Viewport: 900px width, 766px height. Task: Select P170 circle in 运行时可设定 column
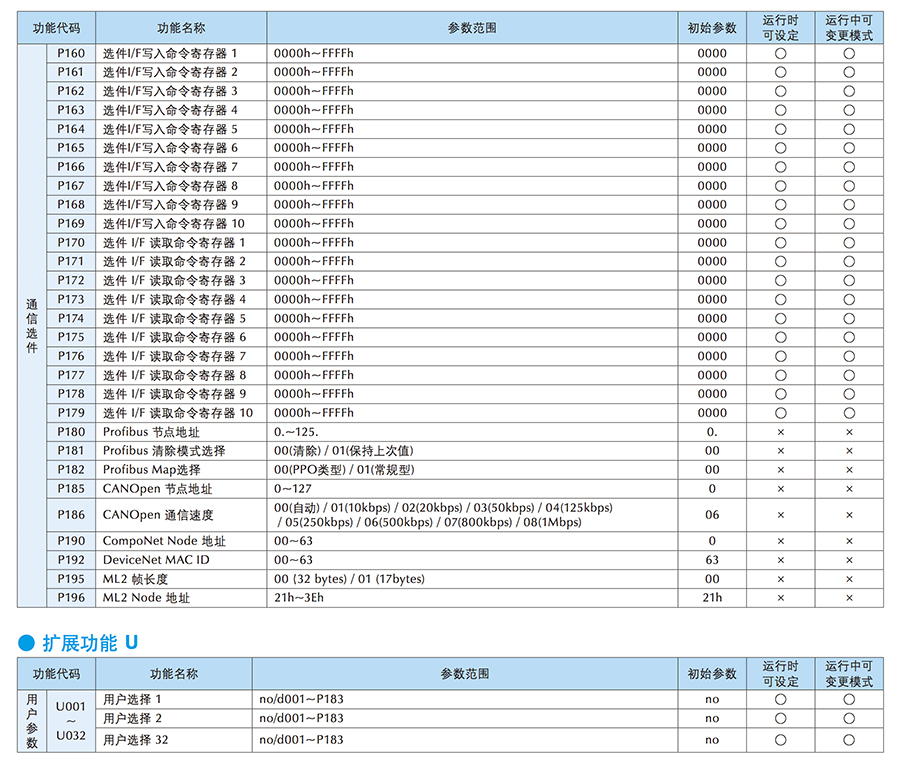781,243
